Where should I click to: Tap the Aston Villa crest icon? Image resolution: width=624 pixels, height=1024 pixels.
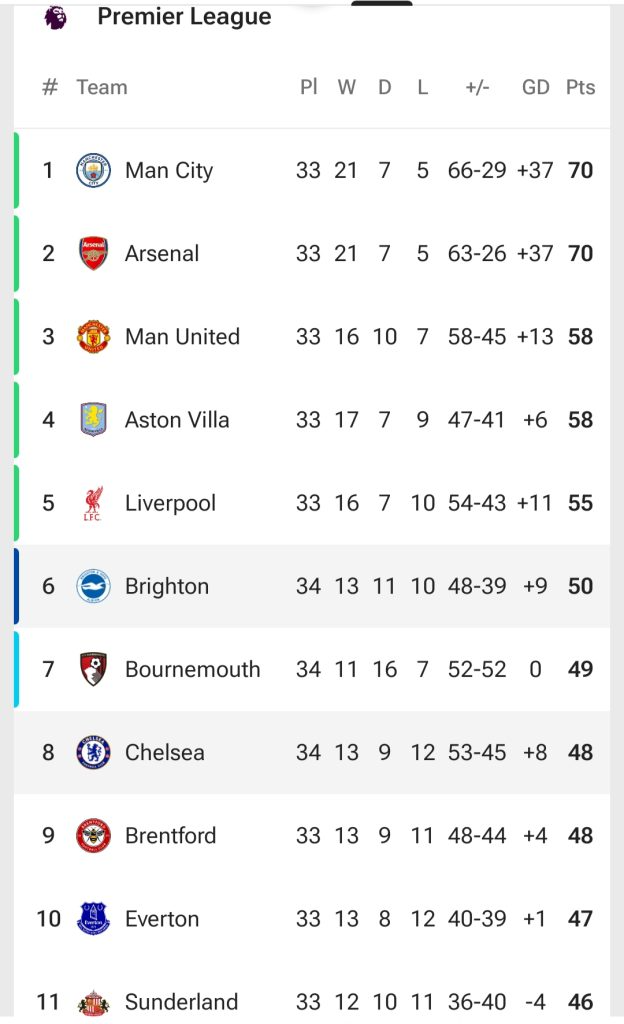coord(94,420)
